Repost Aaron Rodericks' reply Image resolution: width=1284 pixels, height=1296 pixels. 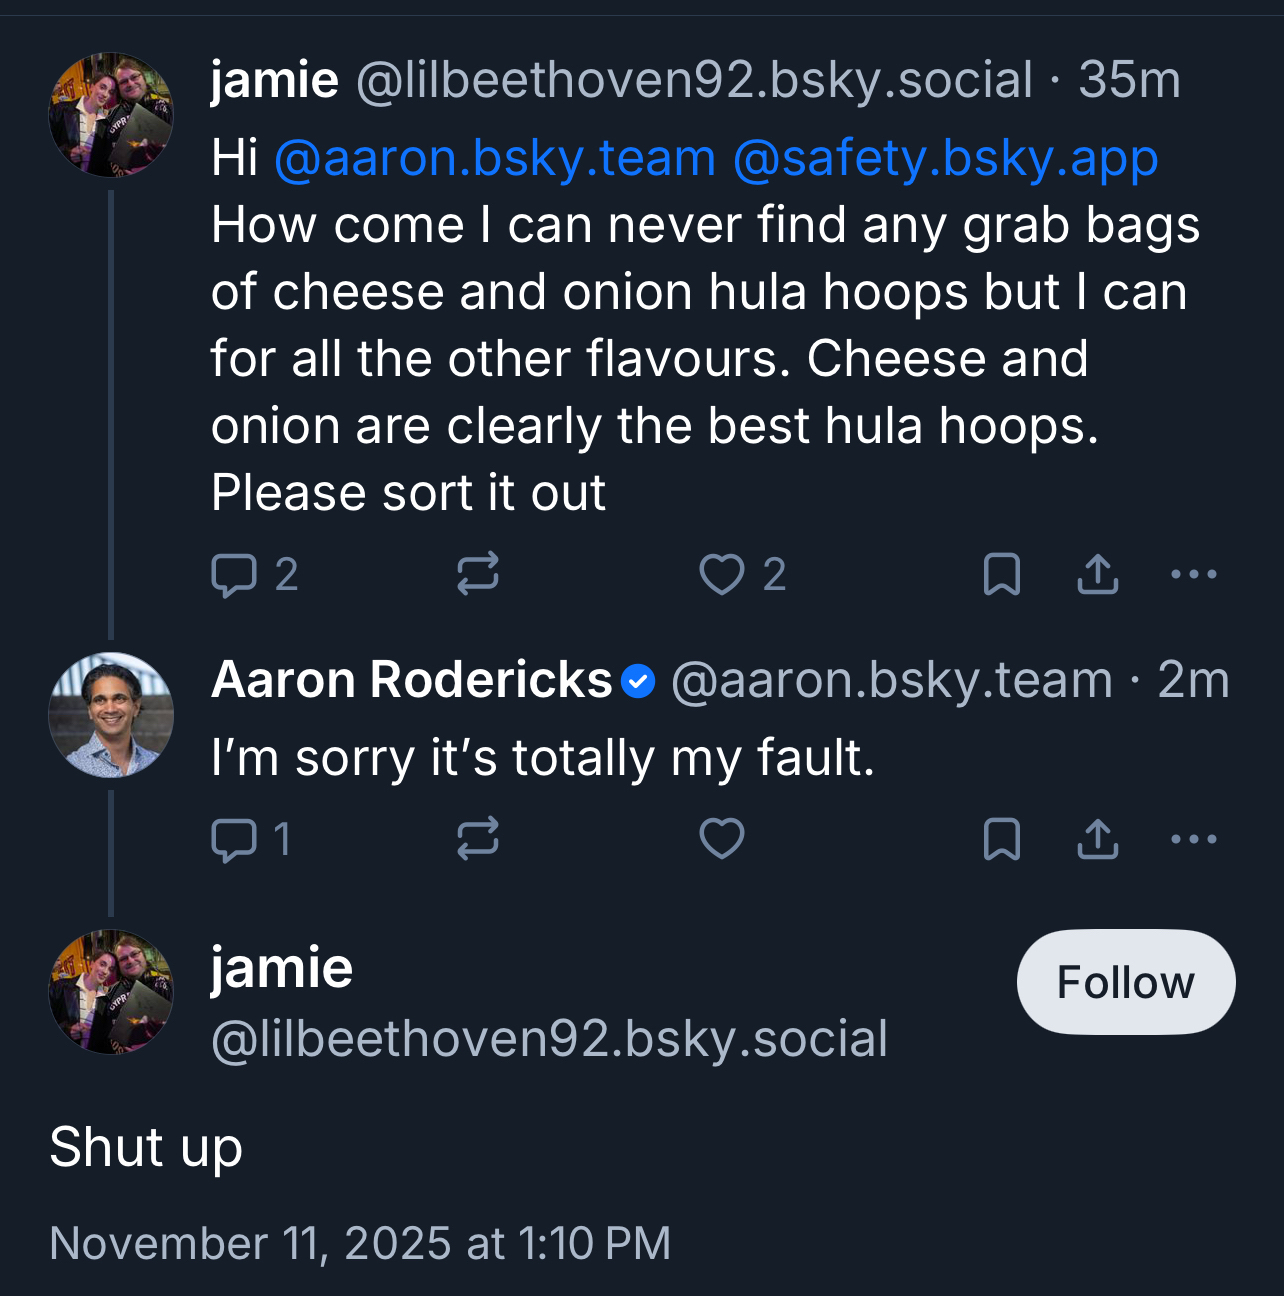pos(477,839)
